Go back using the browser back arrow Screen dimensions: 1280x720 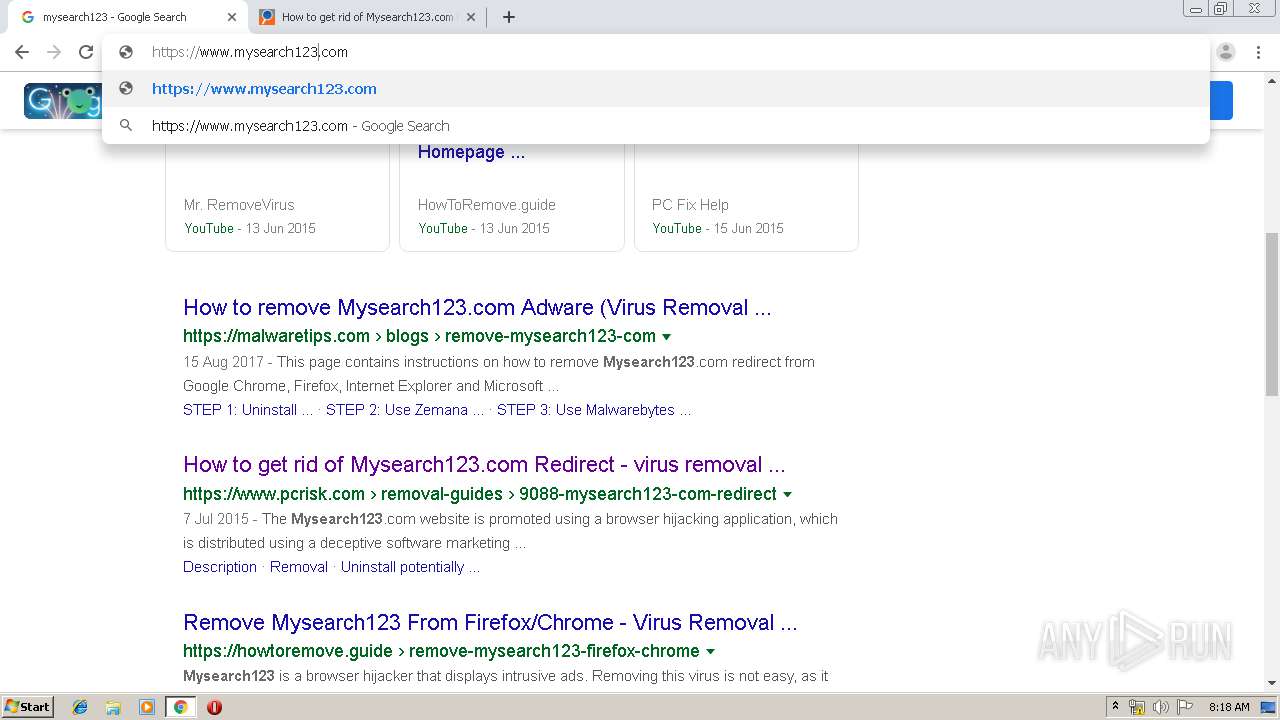[x=22, y=52]
